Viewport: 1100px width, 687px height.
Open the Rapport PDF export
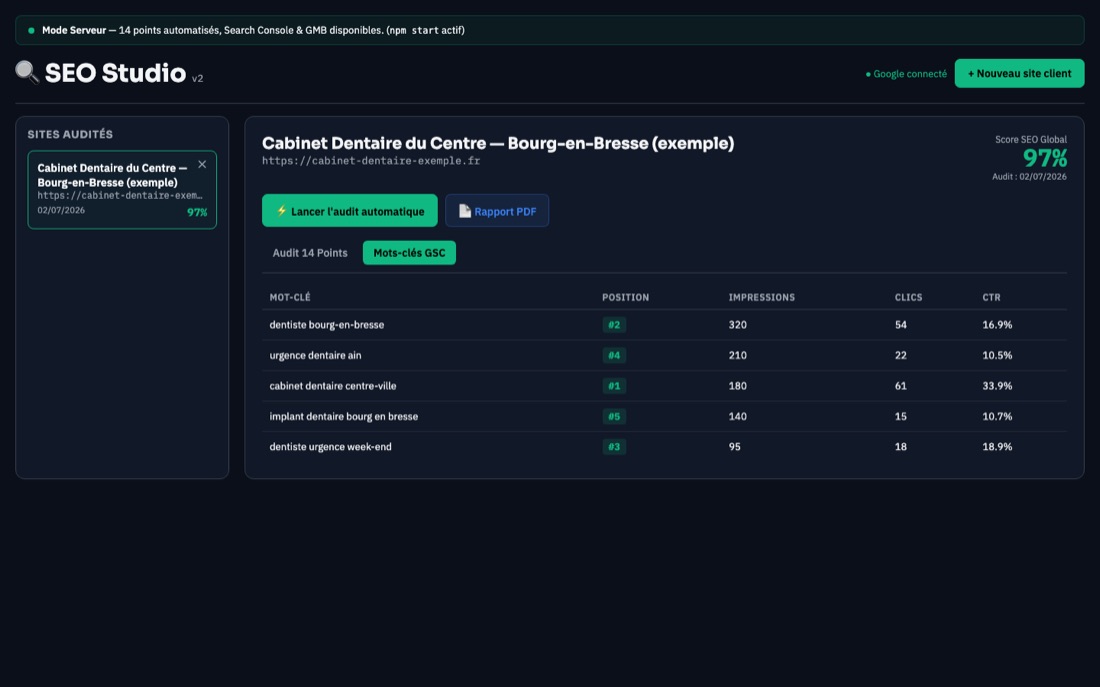tap(497, 211)
